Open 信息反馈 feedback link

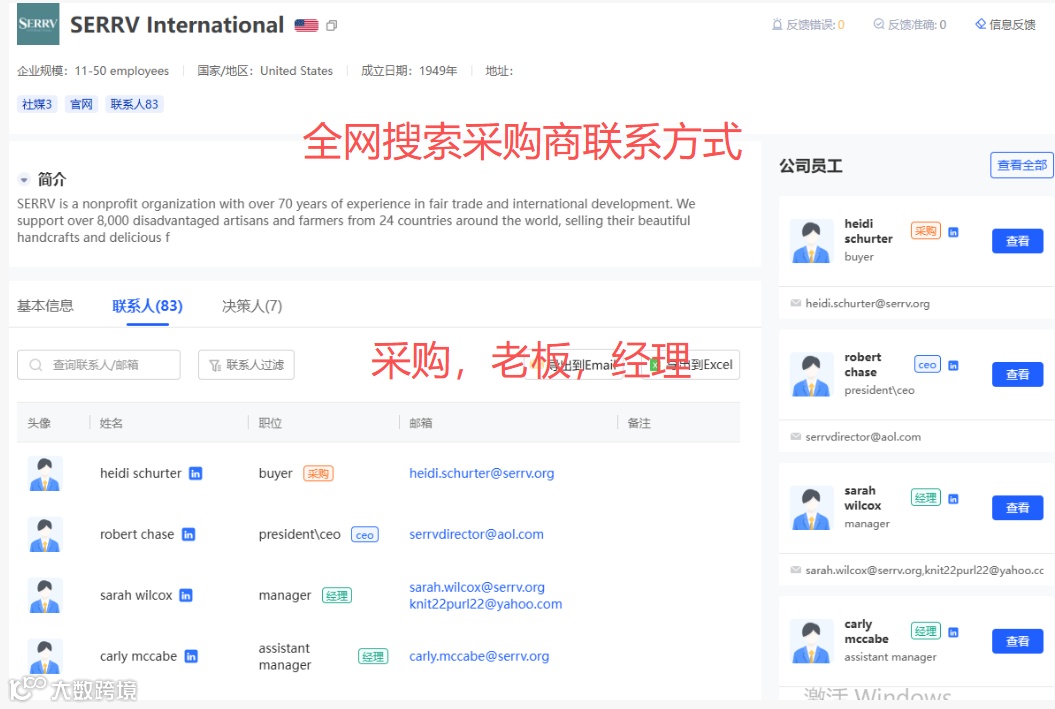pos(1005,24)
